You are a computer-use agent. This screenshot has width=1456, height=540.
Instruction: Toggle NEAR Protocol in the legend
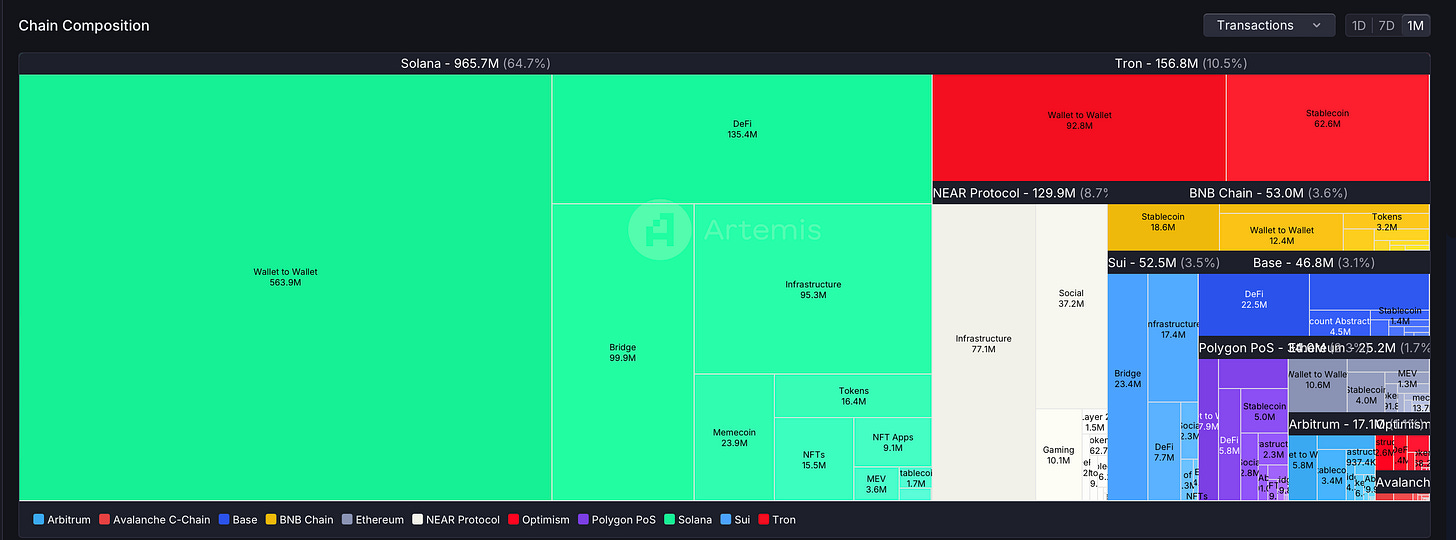coord(456,520)
